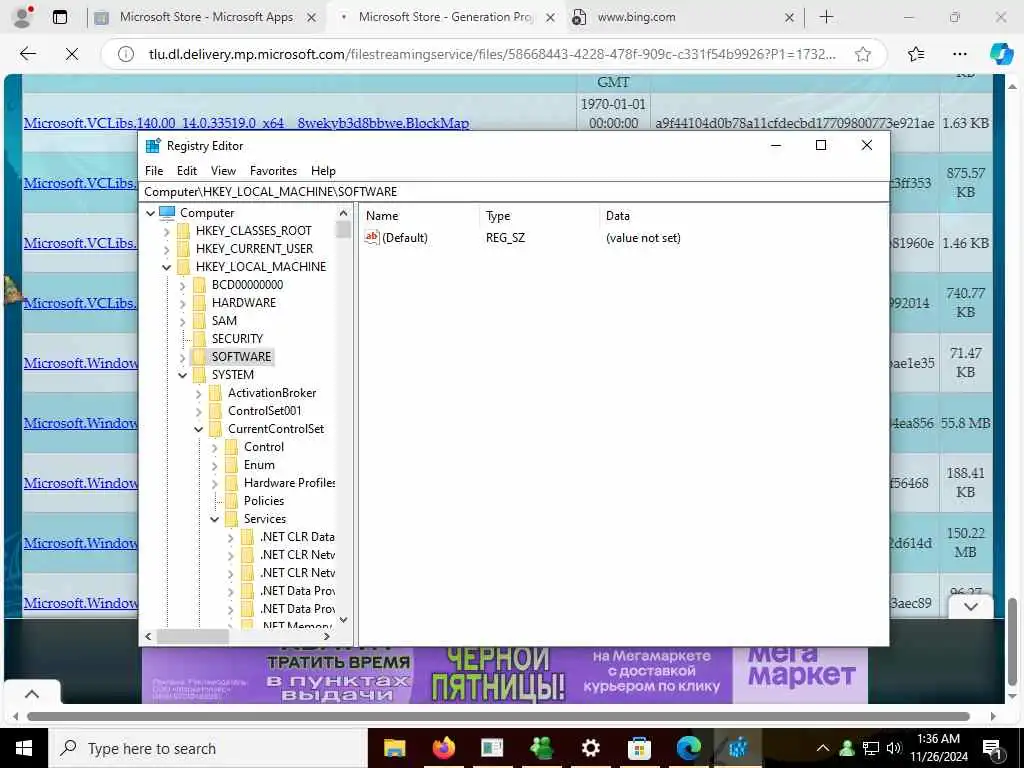Click the tree pane horizontal scroll right arrow

point(327,636)
